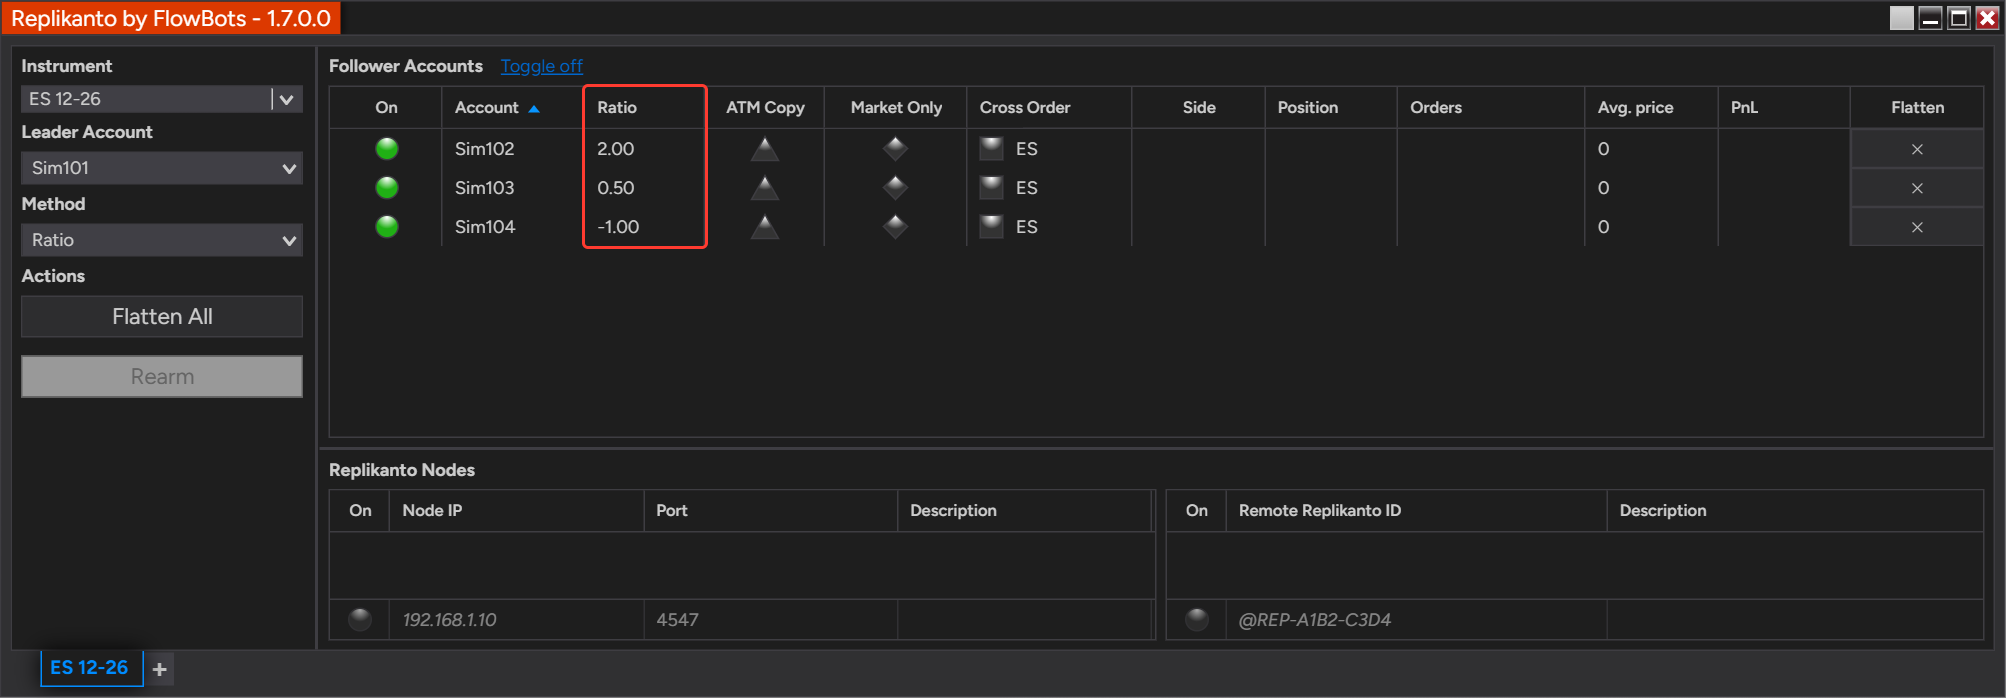Flatten Sim104 with its X button
Screen dimensions: 2006x698
[x=1917, y=227]
